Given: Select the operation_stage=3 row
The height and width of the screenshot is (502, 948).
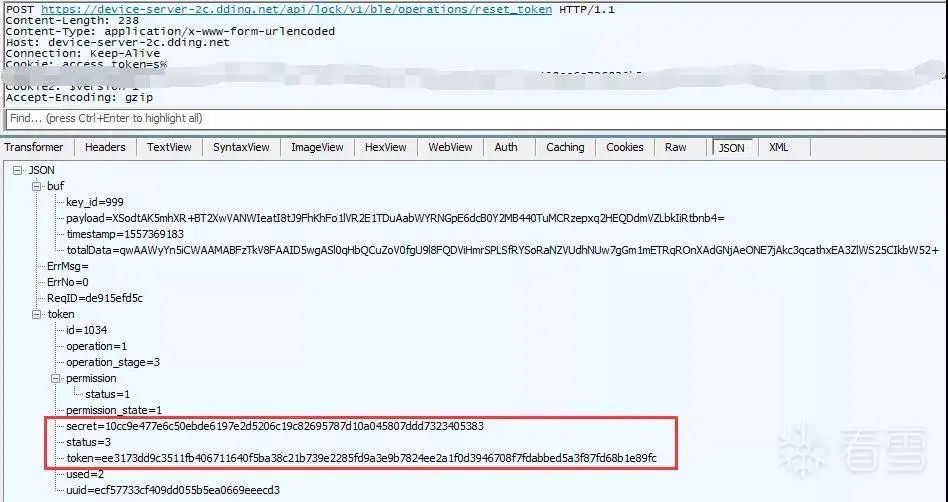Looking at the screenshot, I should click(x=113, y=362).
